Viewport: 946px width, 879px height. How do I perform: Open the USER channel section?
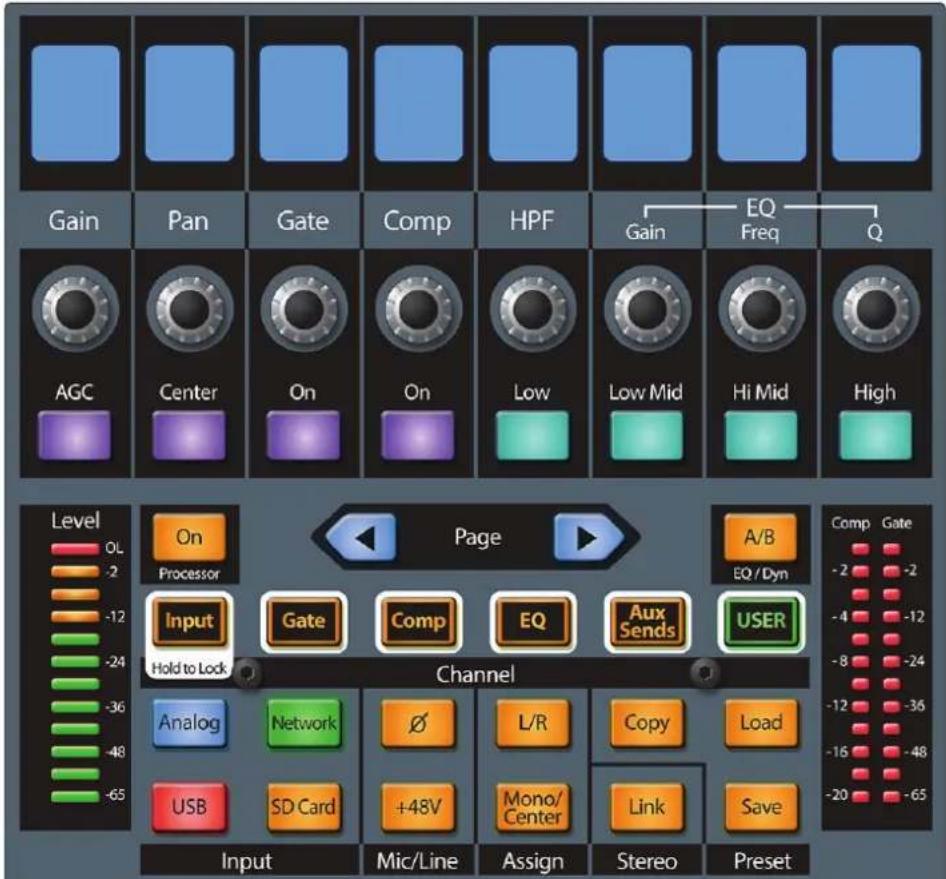point(761,621)
